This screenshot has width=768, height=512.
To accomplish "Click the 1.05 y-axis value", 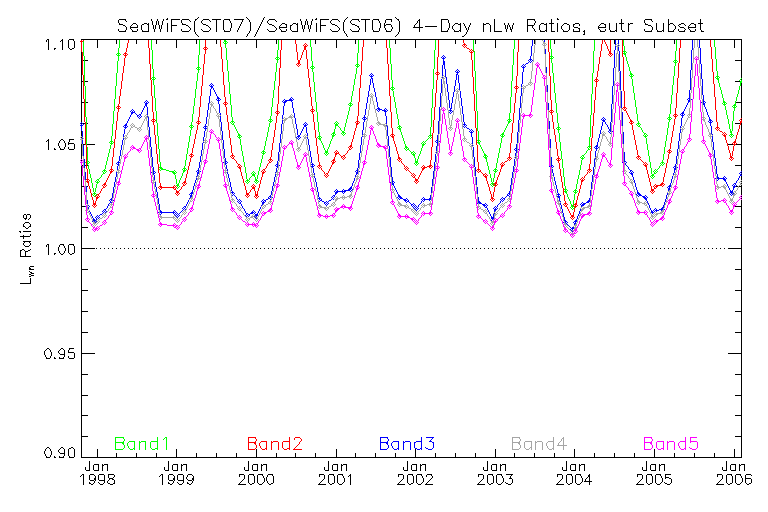I will pos(60,145).
